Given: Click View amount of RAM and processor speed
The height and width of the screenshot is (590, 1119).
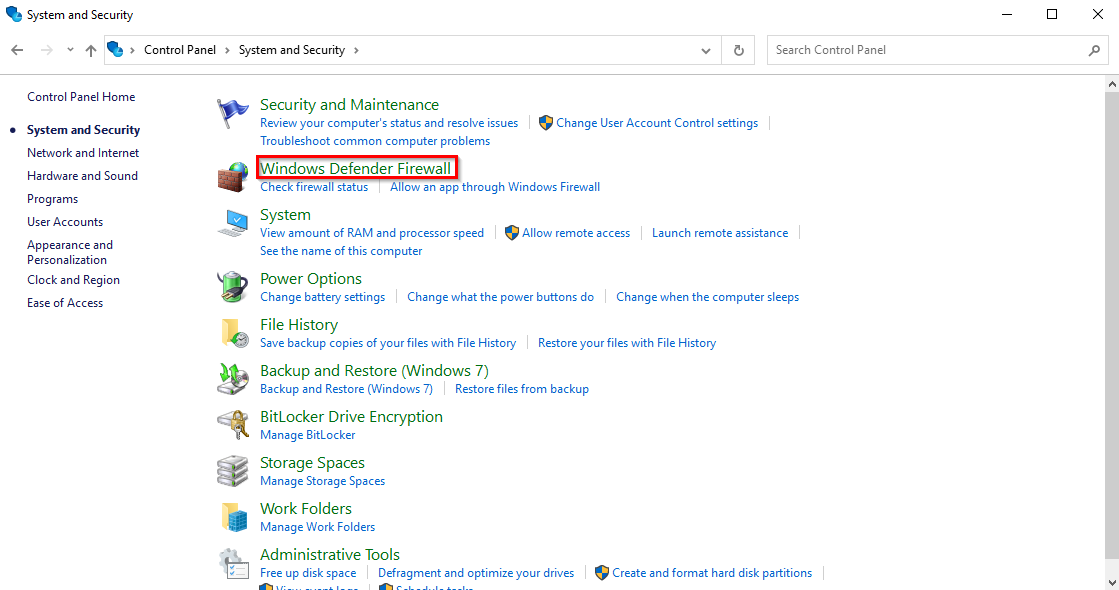Looking at the screenshot, I should point(372,233).
